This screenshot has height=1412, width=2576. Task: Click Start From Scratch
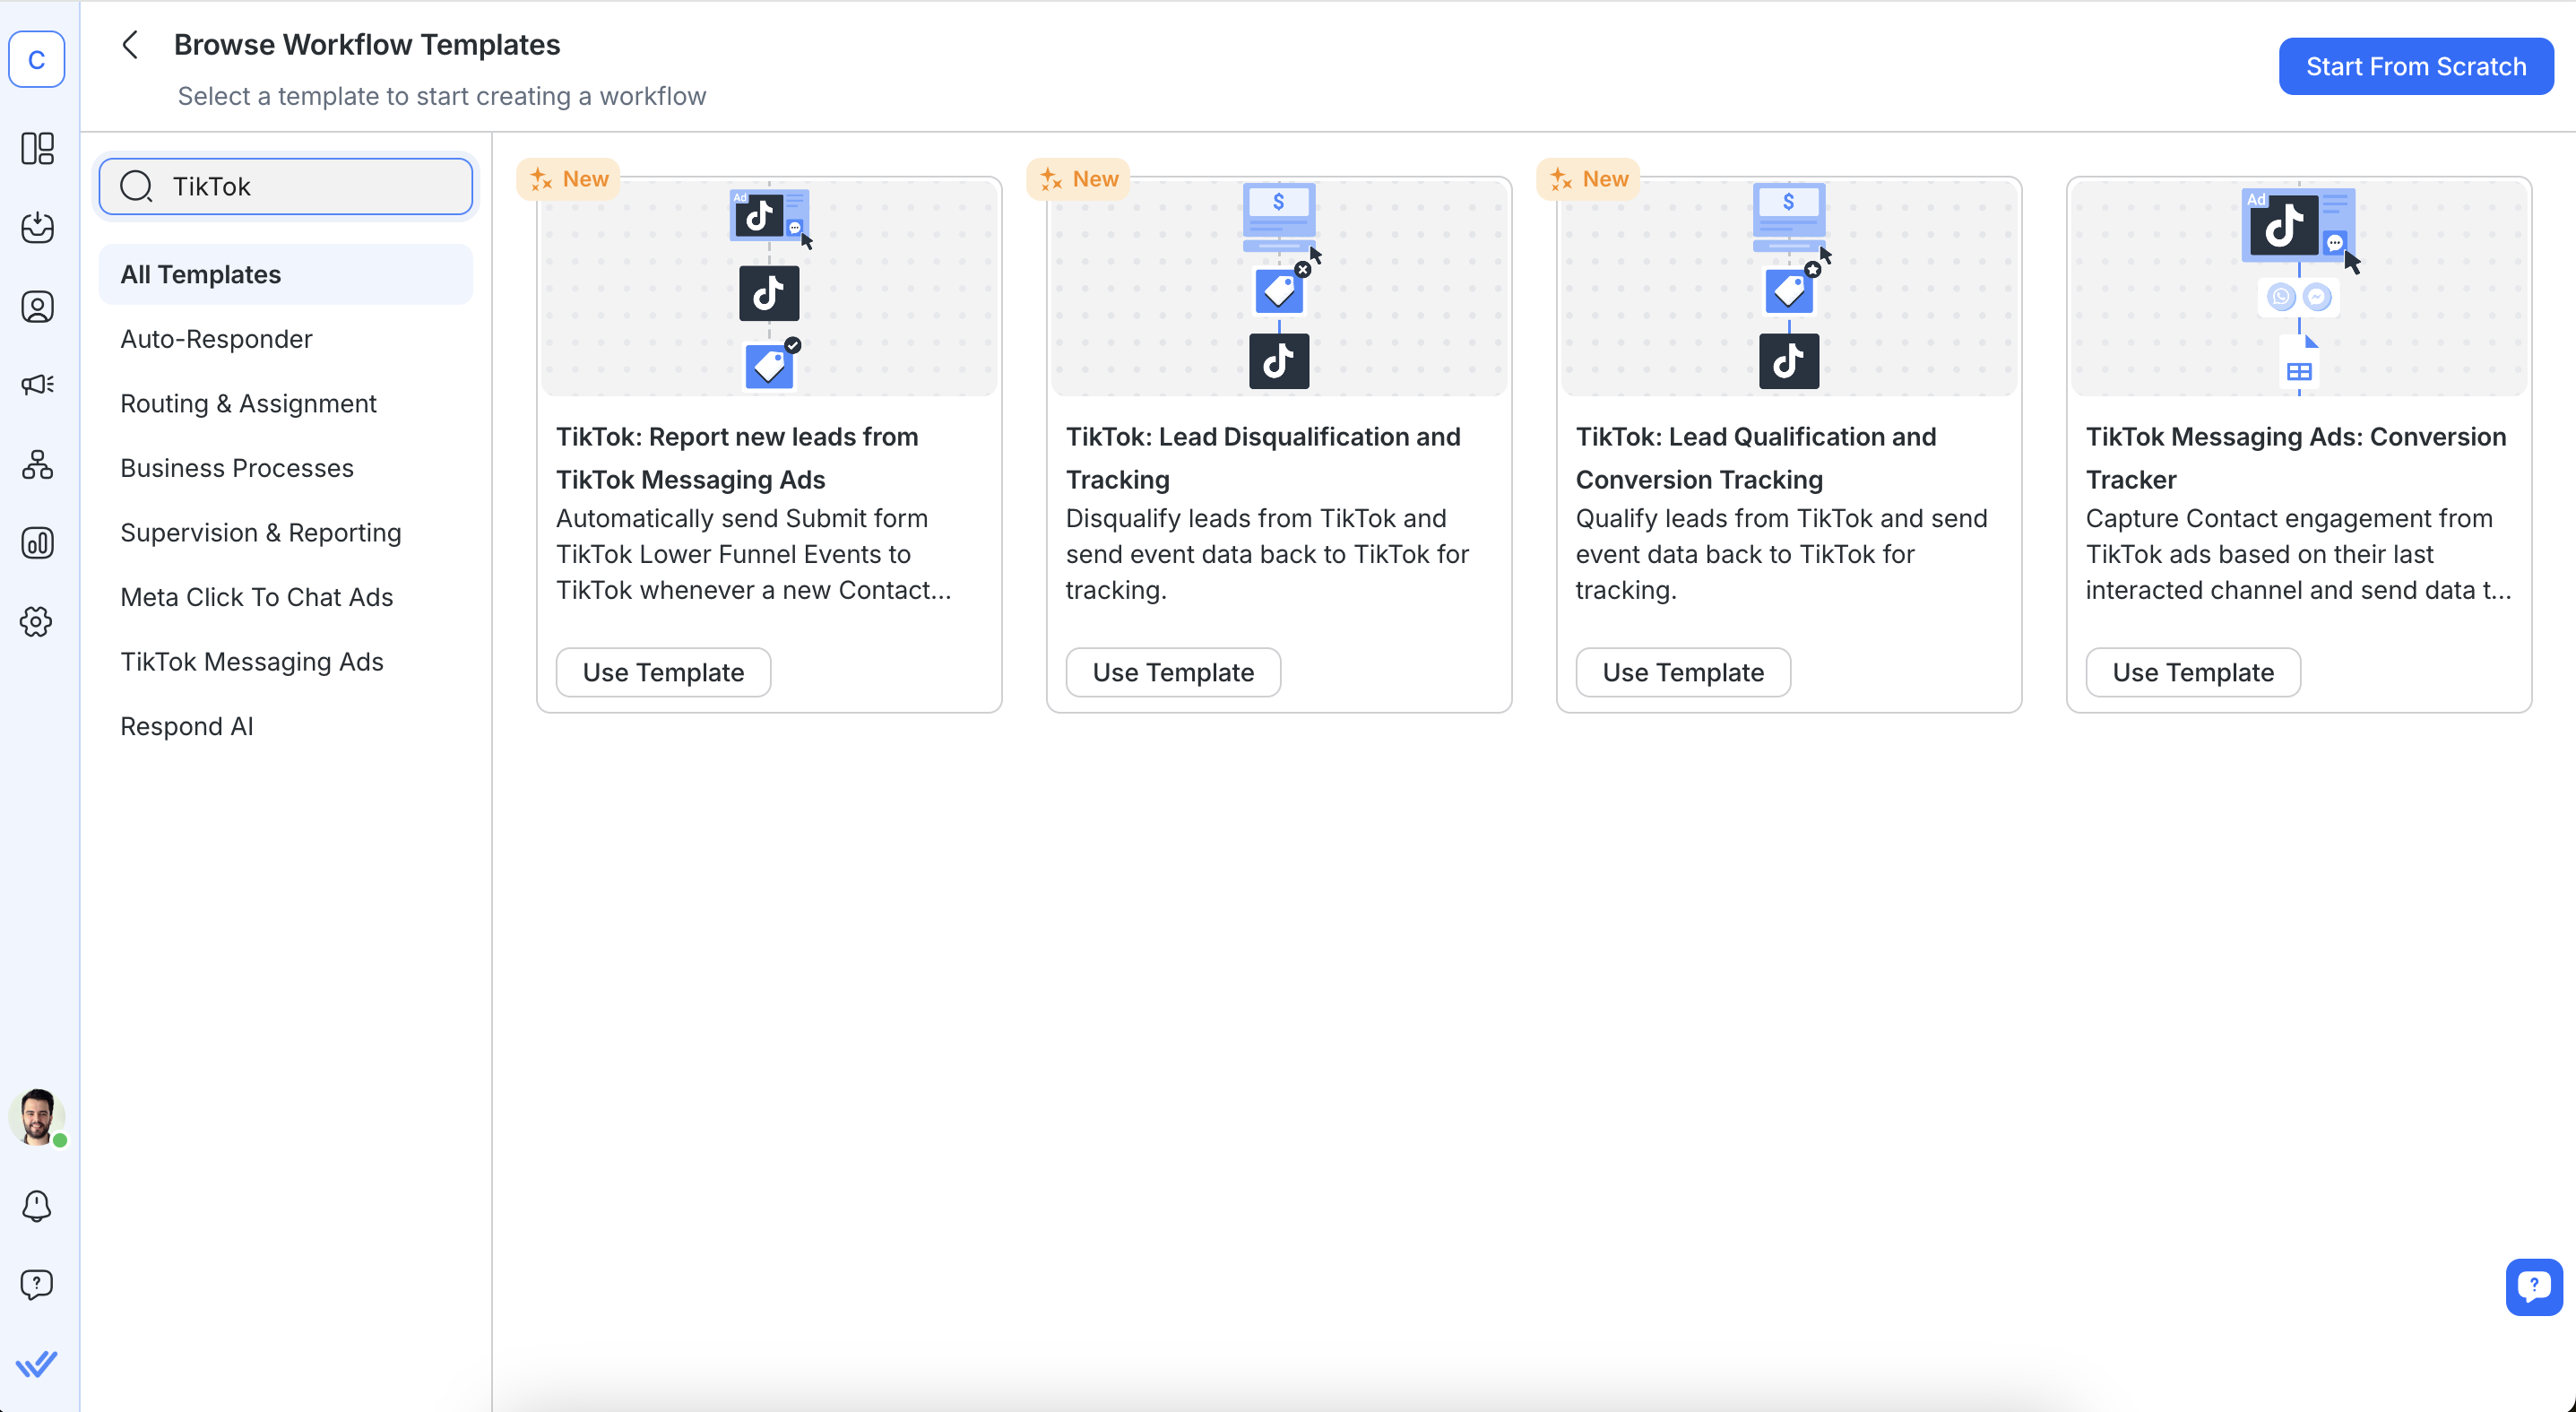pos(2416,66)
